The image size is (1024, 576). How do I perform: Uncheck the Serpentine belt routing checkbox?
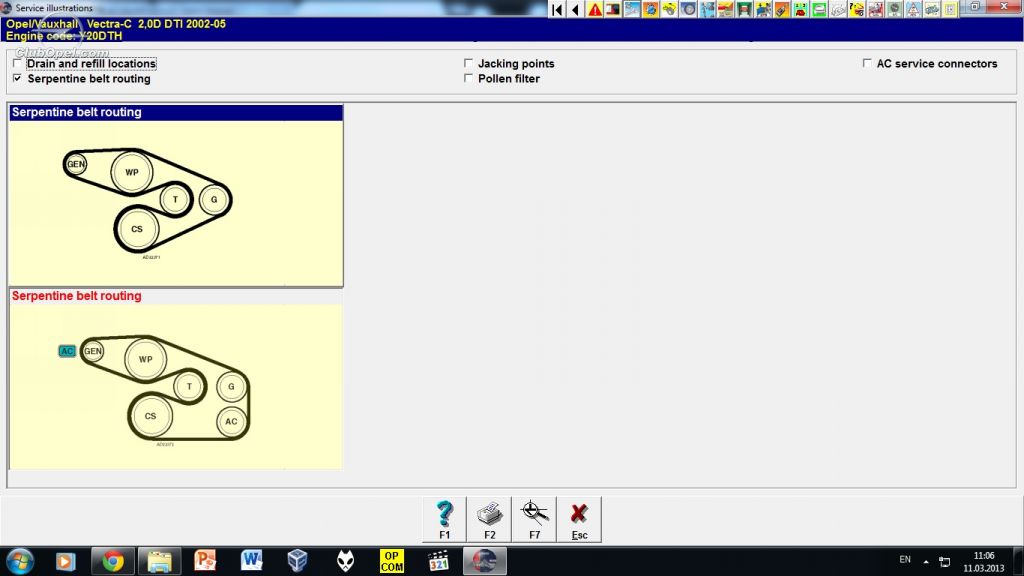click(x=18, y=78)
